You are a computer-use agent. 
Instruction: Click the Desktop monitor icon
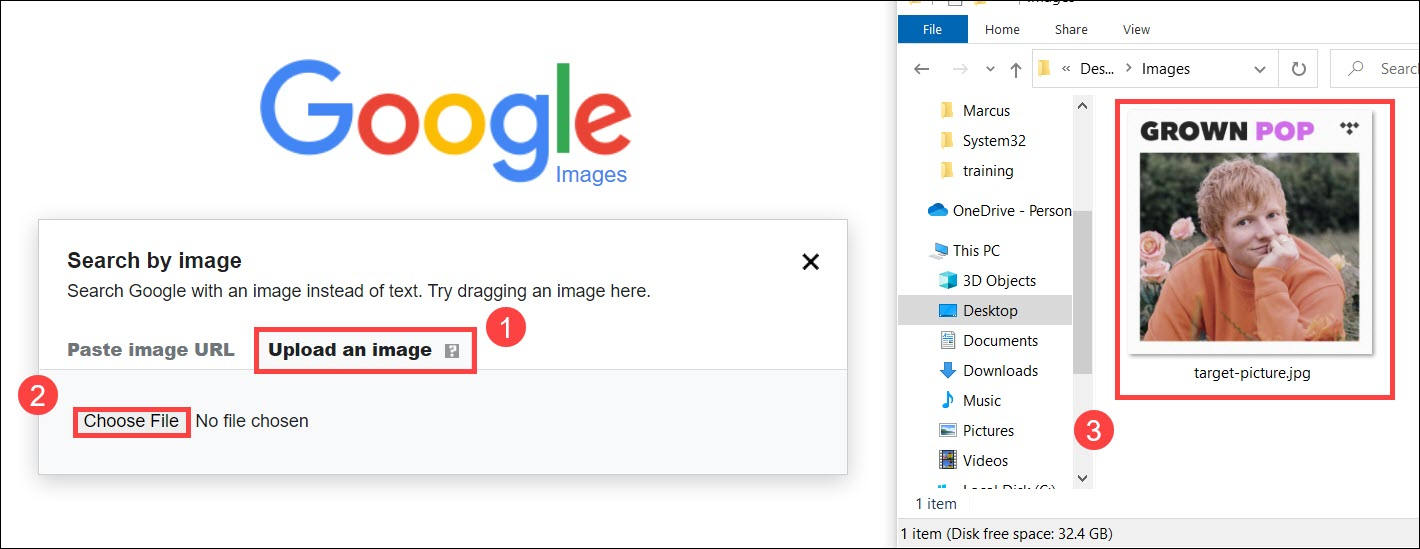[x=948, y=311]
